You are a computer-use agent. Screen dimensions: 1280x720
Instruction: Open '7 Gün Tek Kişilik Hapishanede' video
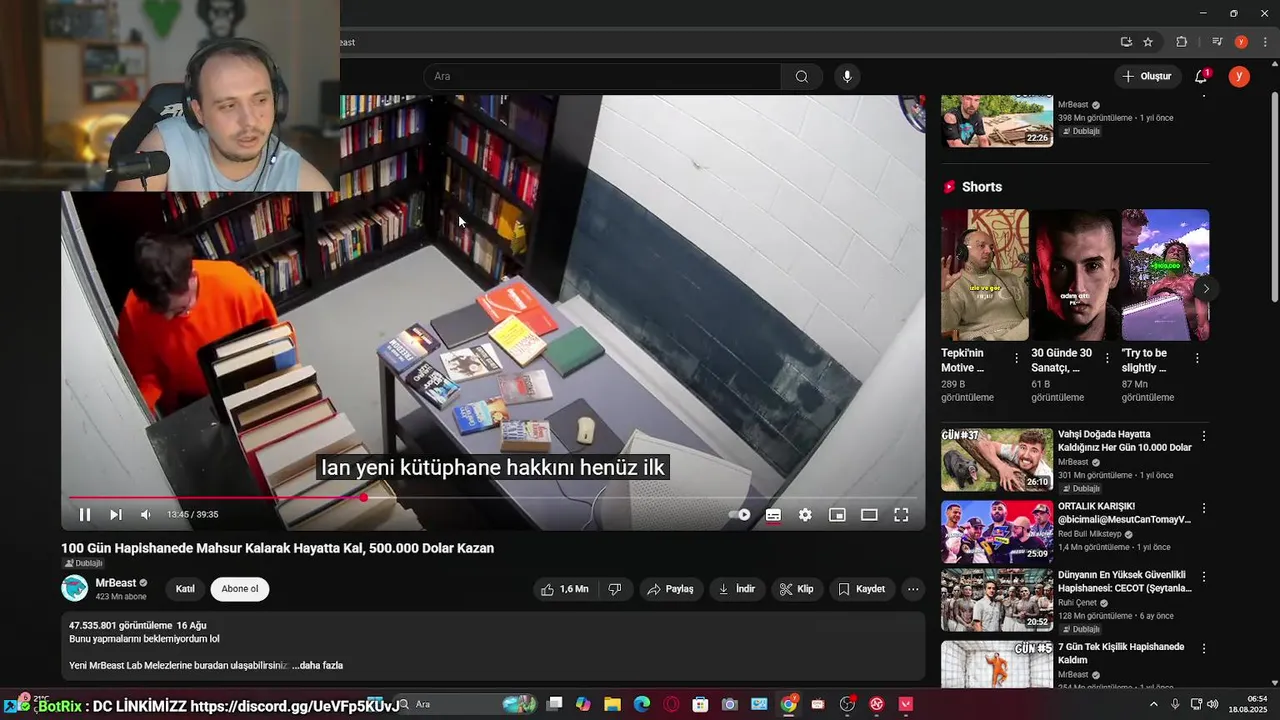pyautogui.click(x=1121, y=653)
